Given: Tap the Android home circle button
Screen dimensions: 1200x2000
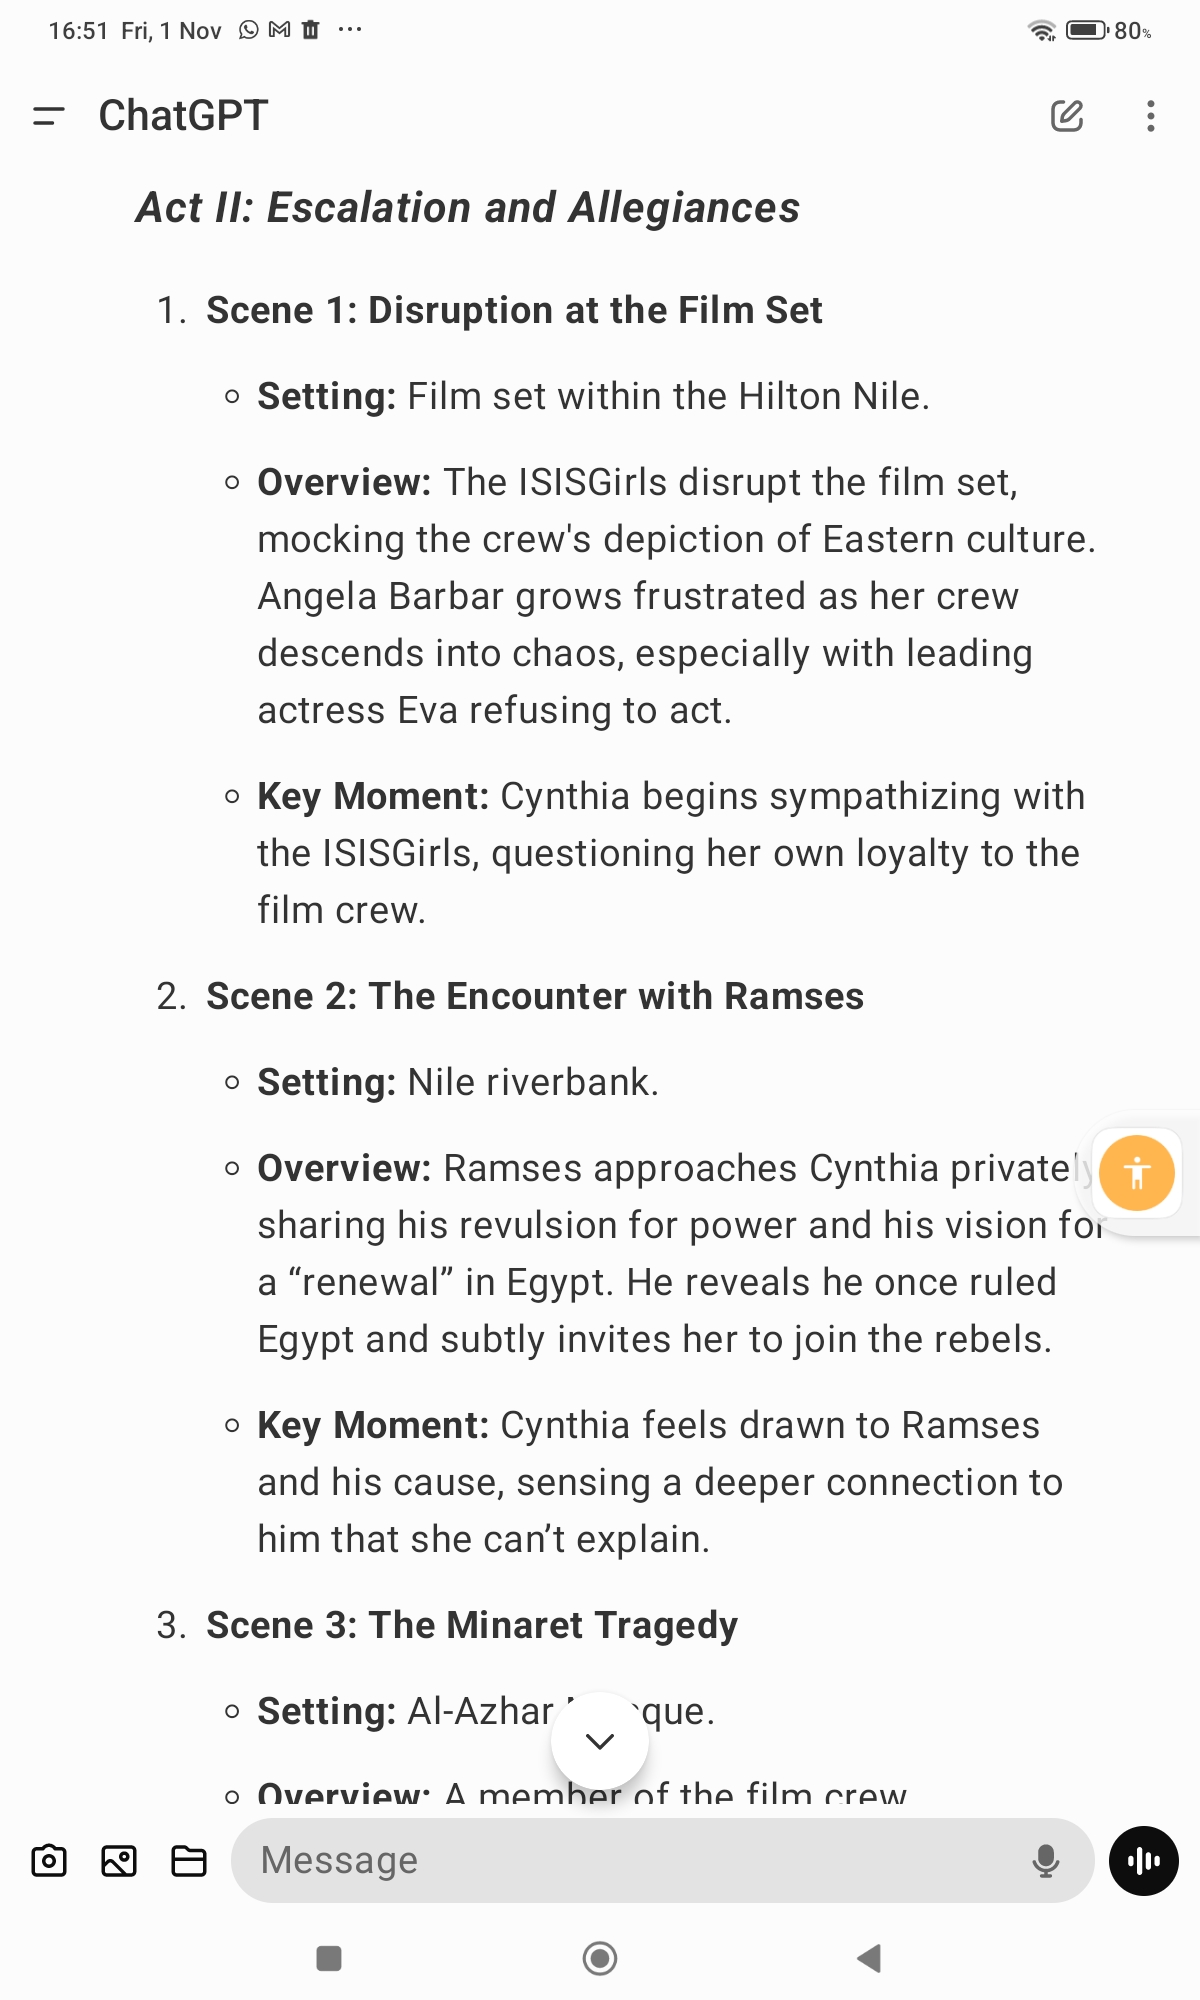Looking at the screenshot, I should [600, 1958].
